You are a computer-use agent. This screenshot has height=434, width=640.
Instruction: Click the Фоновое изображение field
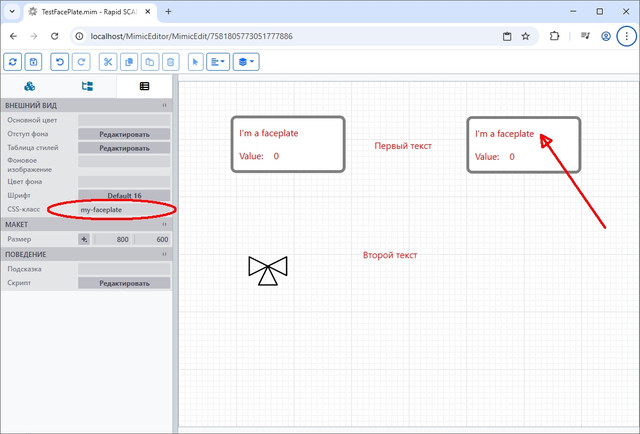[124, 162]
